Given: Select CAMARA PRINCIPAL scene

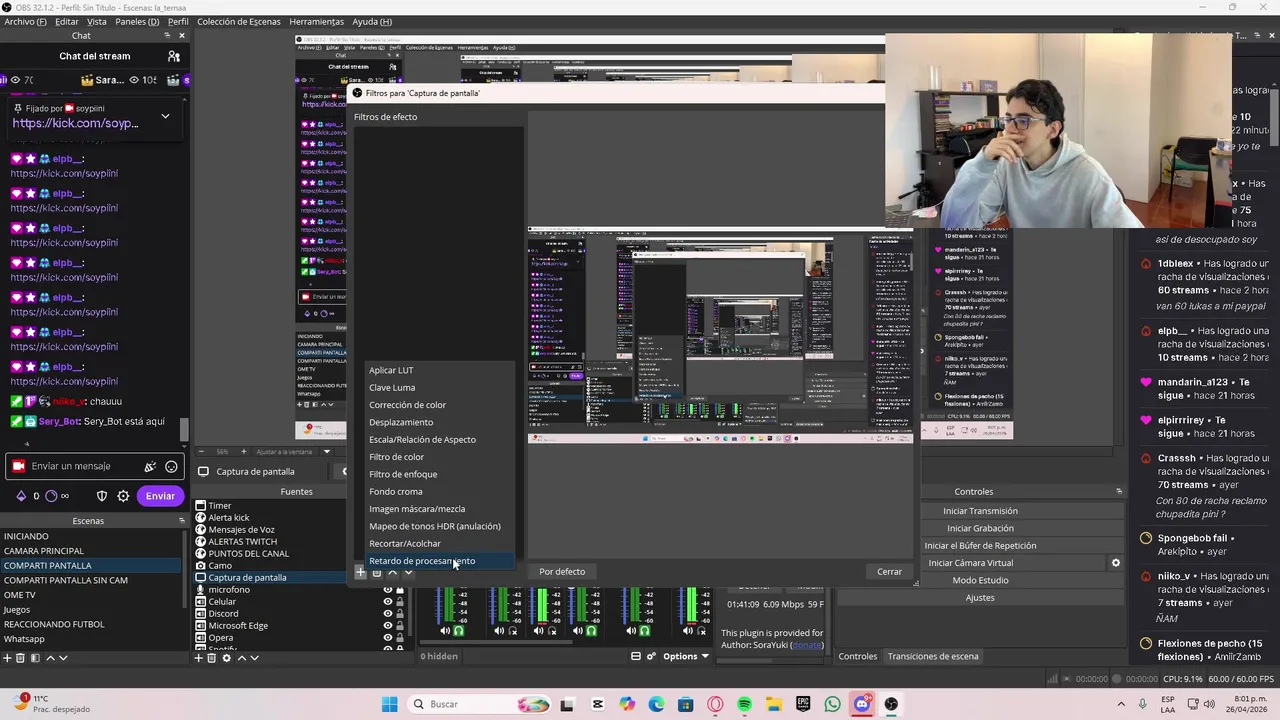Looking at the screenshot, I should click(90, 551).
